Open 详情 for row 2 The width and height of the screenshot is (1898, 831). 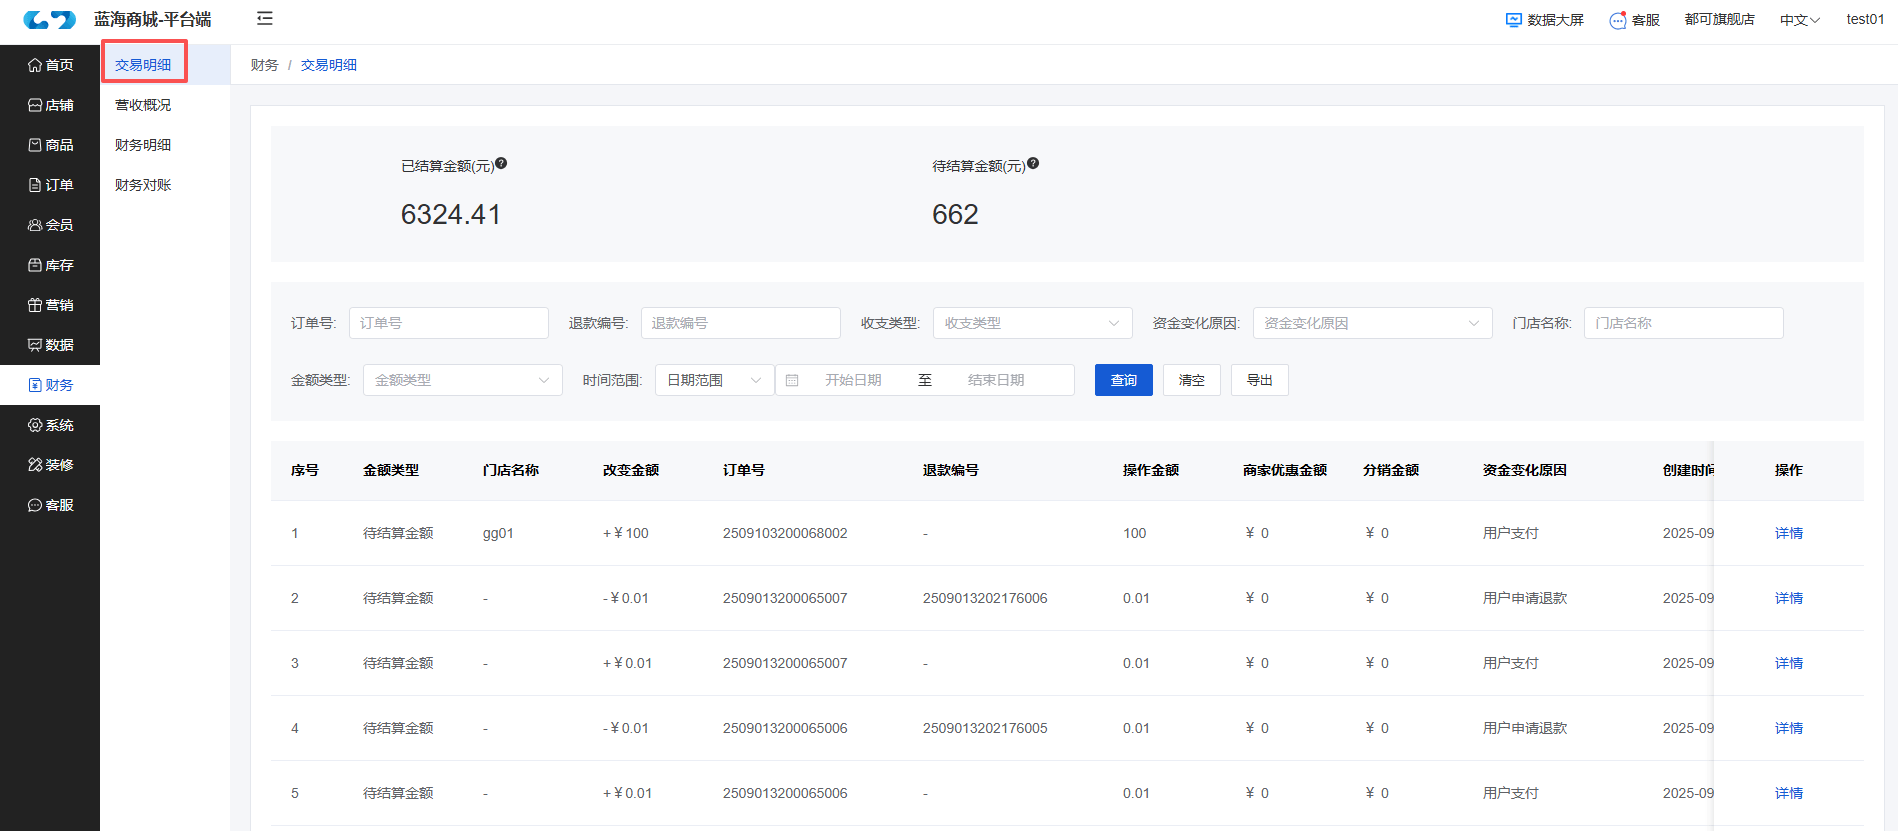tap(1788, 598)
